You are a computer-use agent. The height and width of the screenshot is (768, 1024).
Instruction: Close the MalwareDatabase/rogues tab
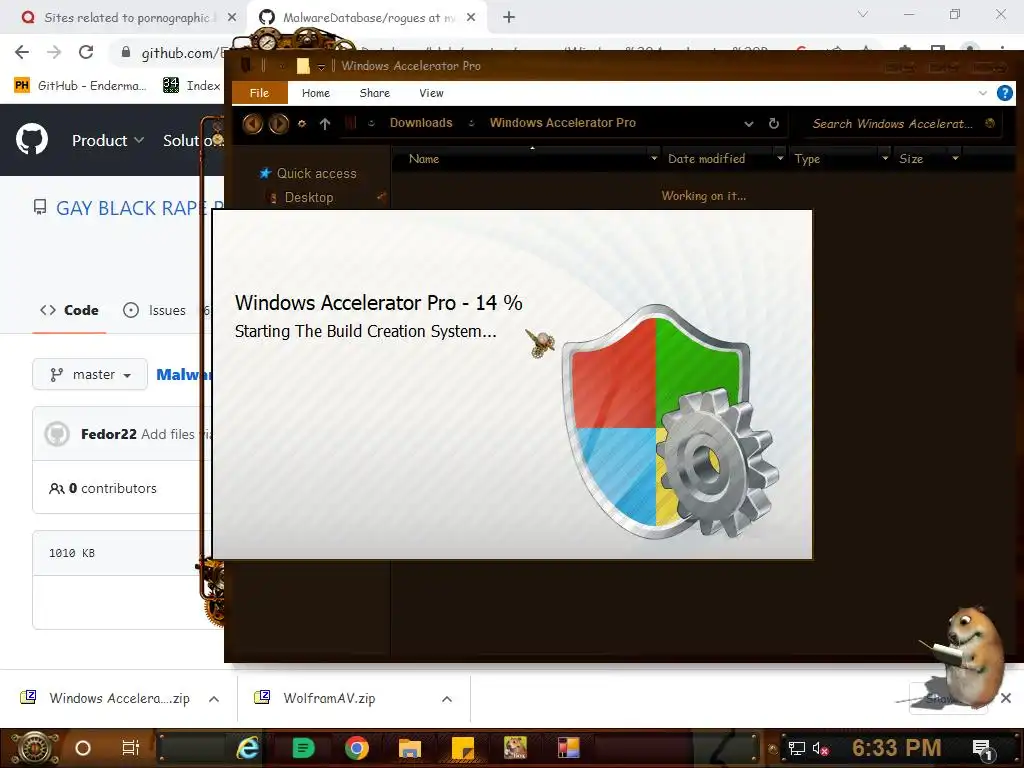tap(471, 18)
